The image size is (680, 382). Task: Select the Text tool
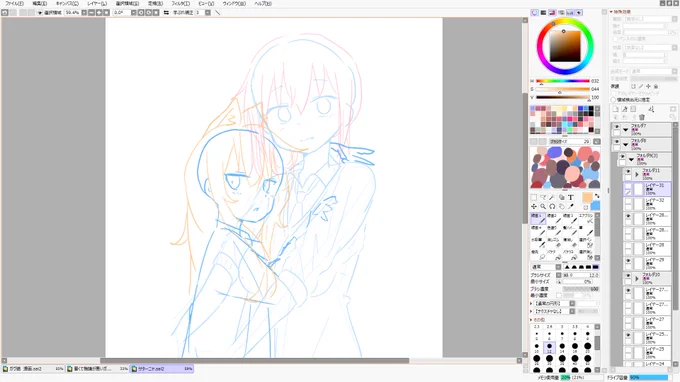click(x=571, y=197)
